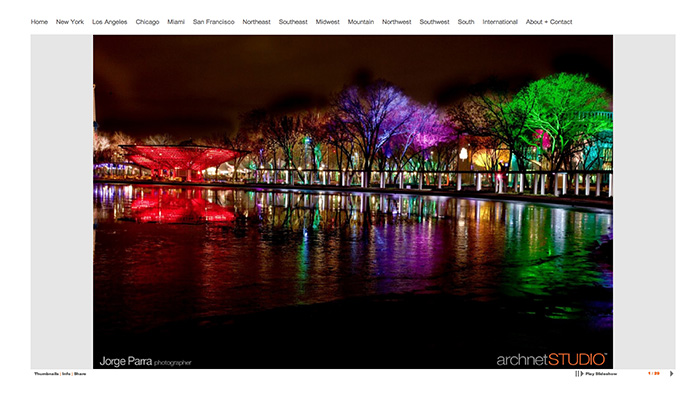Open the Chicago gallery
700x411 pixels.
147,21
